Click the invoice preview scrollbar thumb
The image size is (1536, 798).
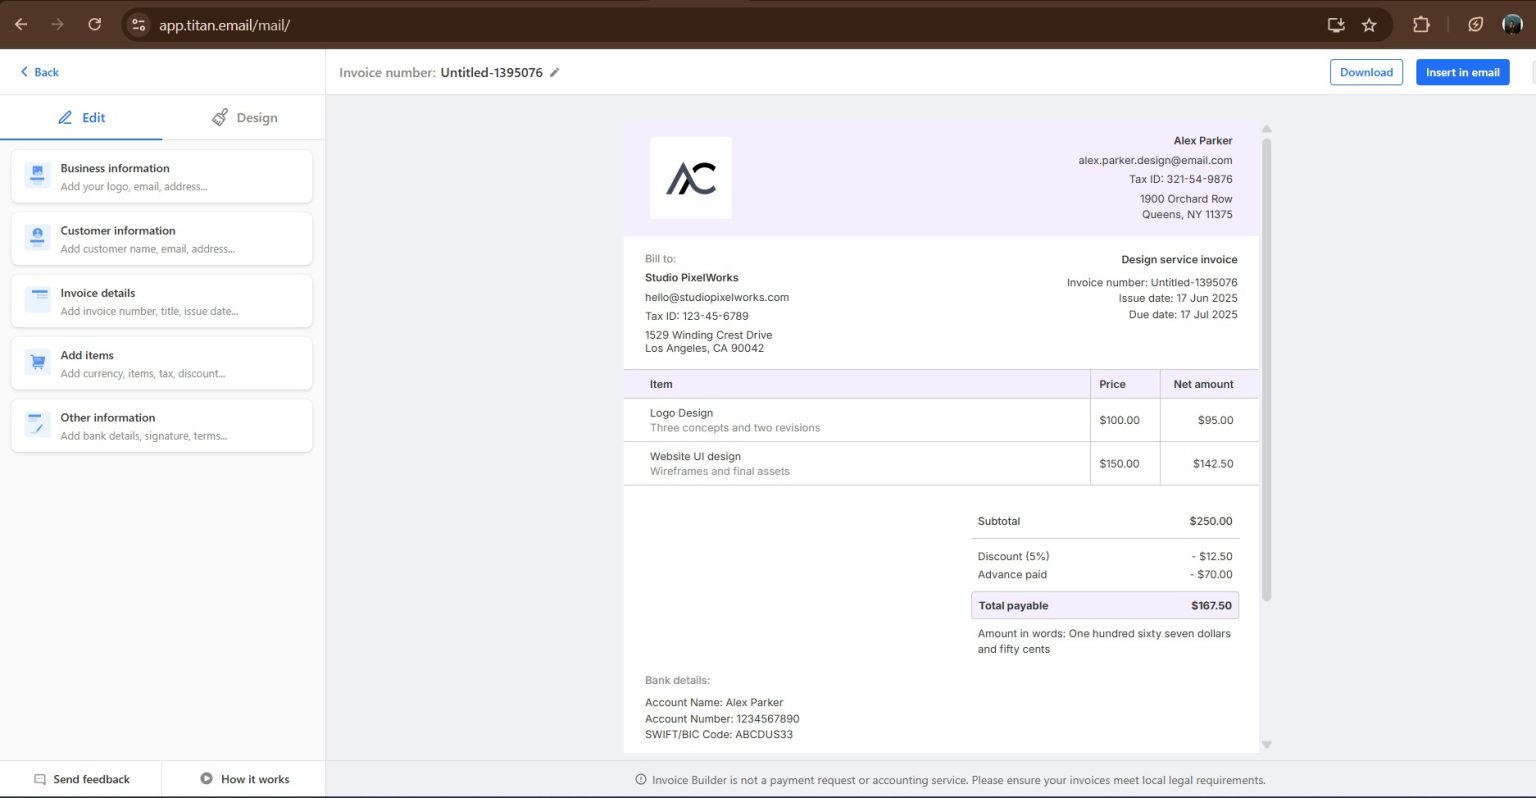(x=1266, y=370)
